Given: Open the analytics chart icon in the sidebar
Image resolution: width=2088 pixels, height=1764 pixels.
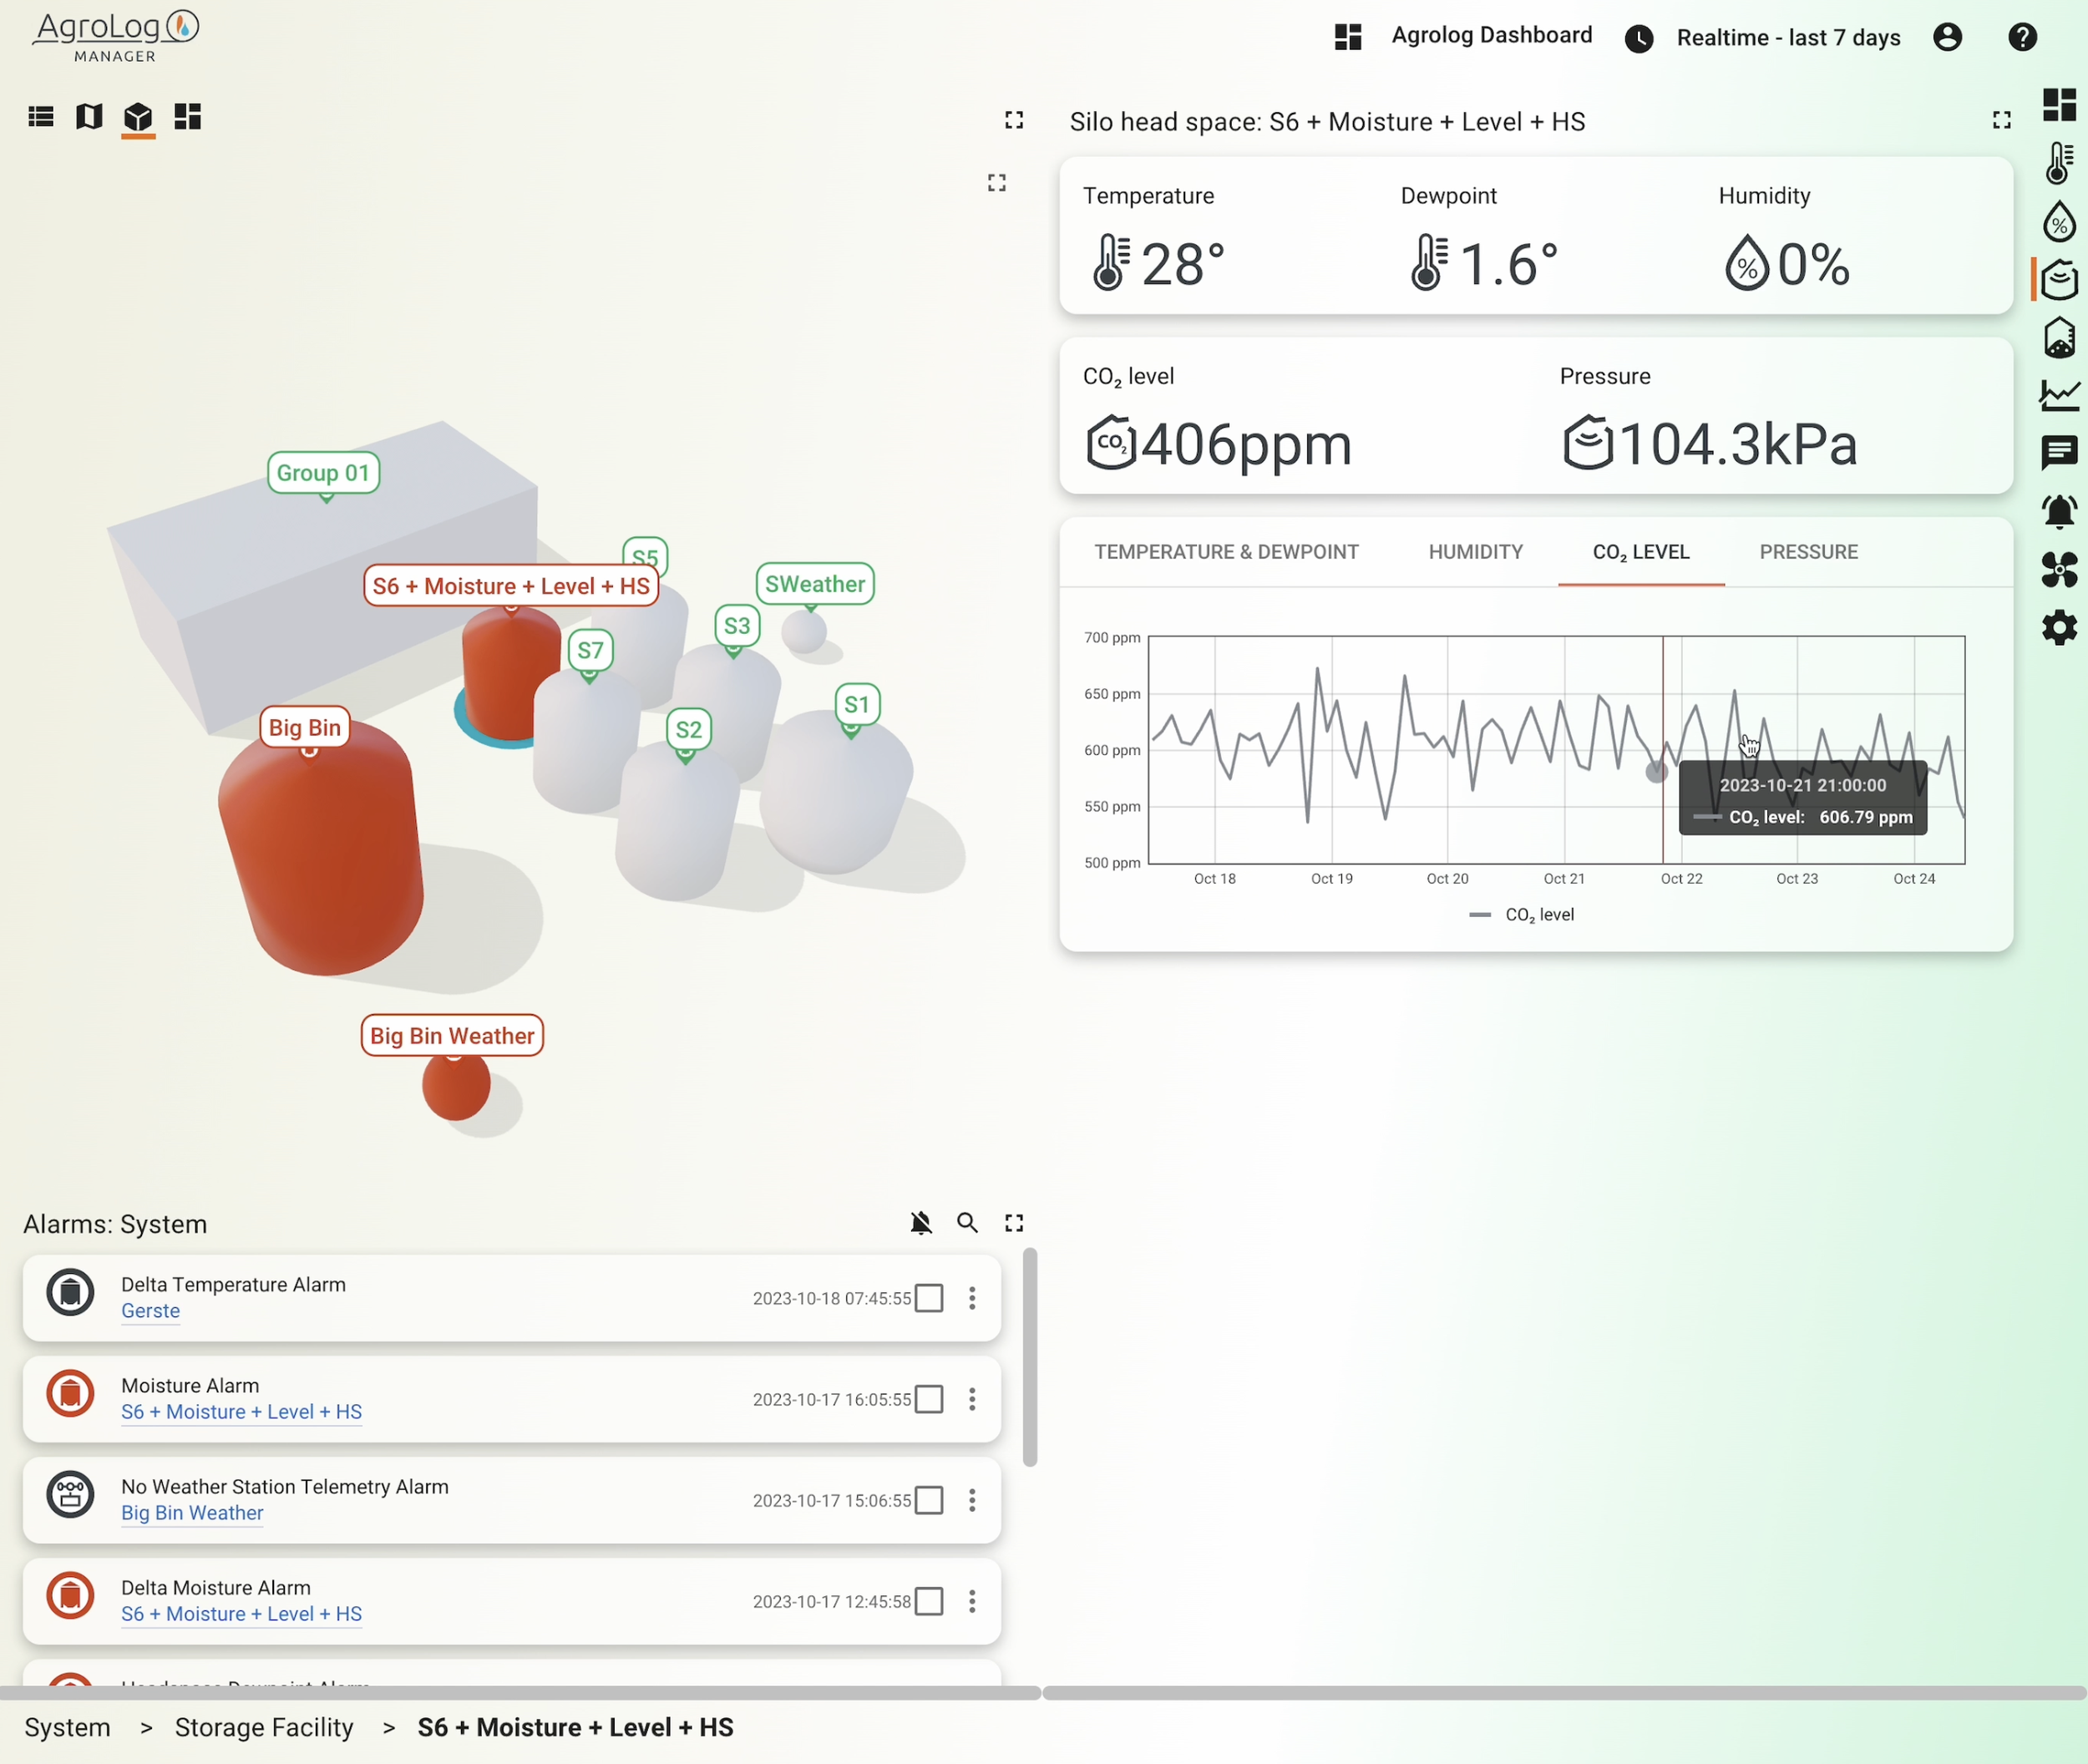Looking at the screenshot, I should tap(2058, 395).
